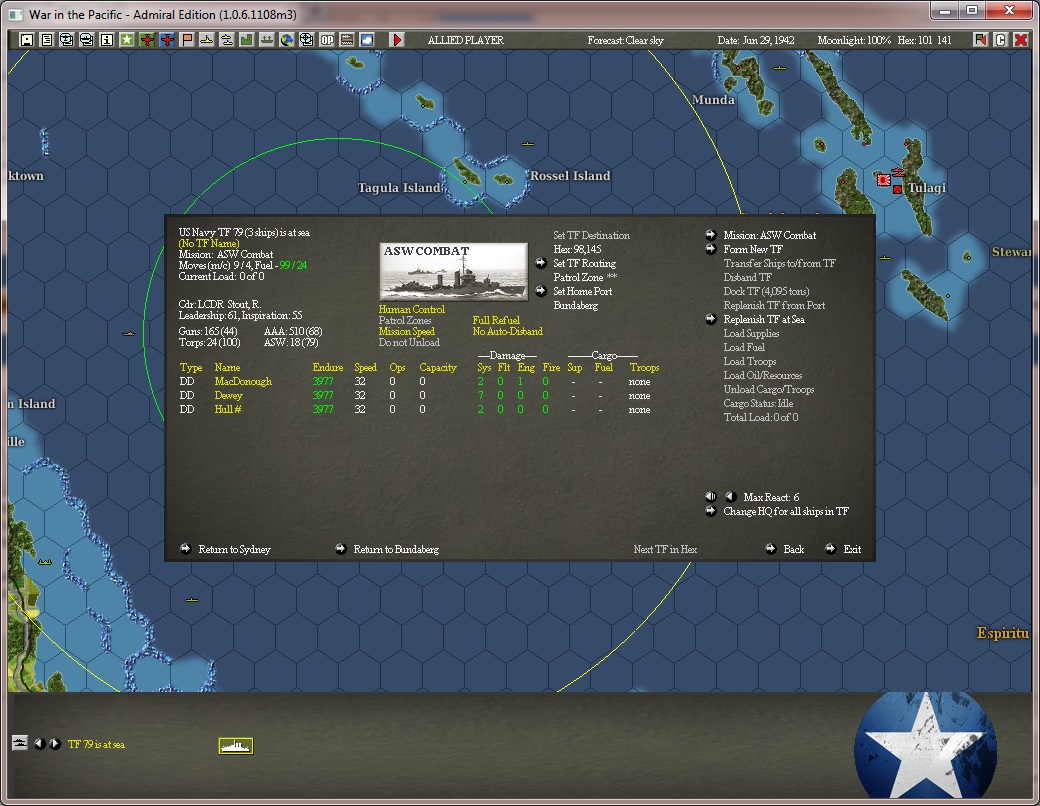1040x806 pixels.
Task: Click the crosshair globe toolbar icon
Action: 306,40
